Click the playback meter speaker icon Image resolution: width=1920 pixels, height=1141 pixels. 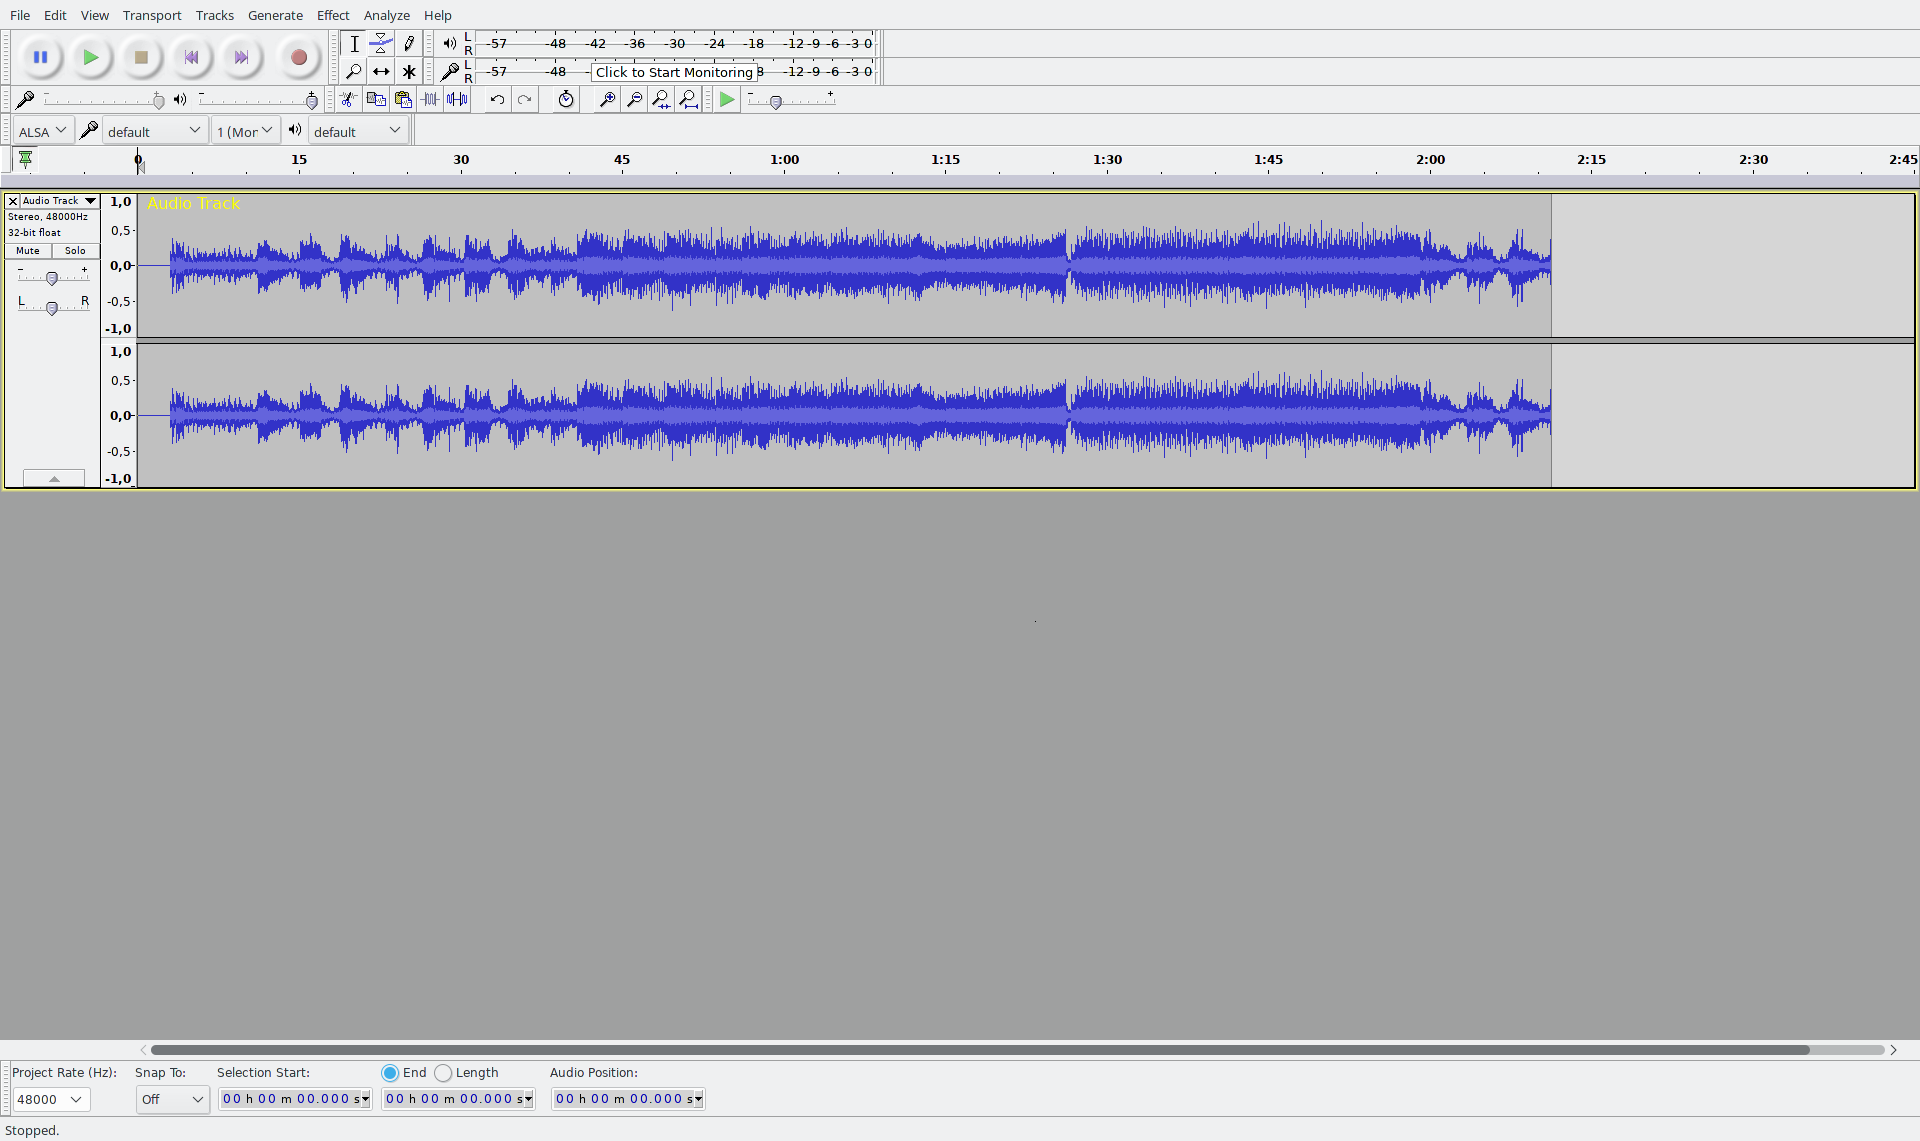click(450, 43)
